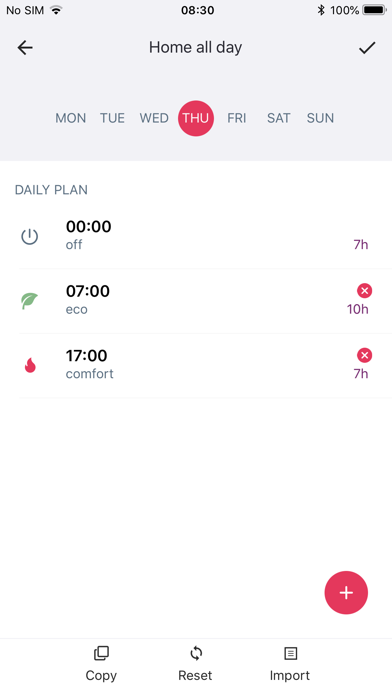The image size is (392, 696).
Task: Tap the green eco leaf icon
Action: [30, 301]
